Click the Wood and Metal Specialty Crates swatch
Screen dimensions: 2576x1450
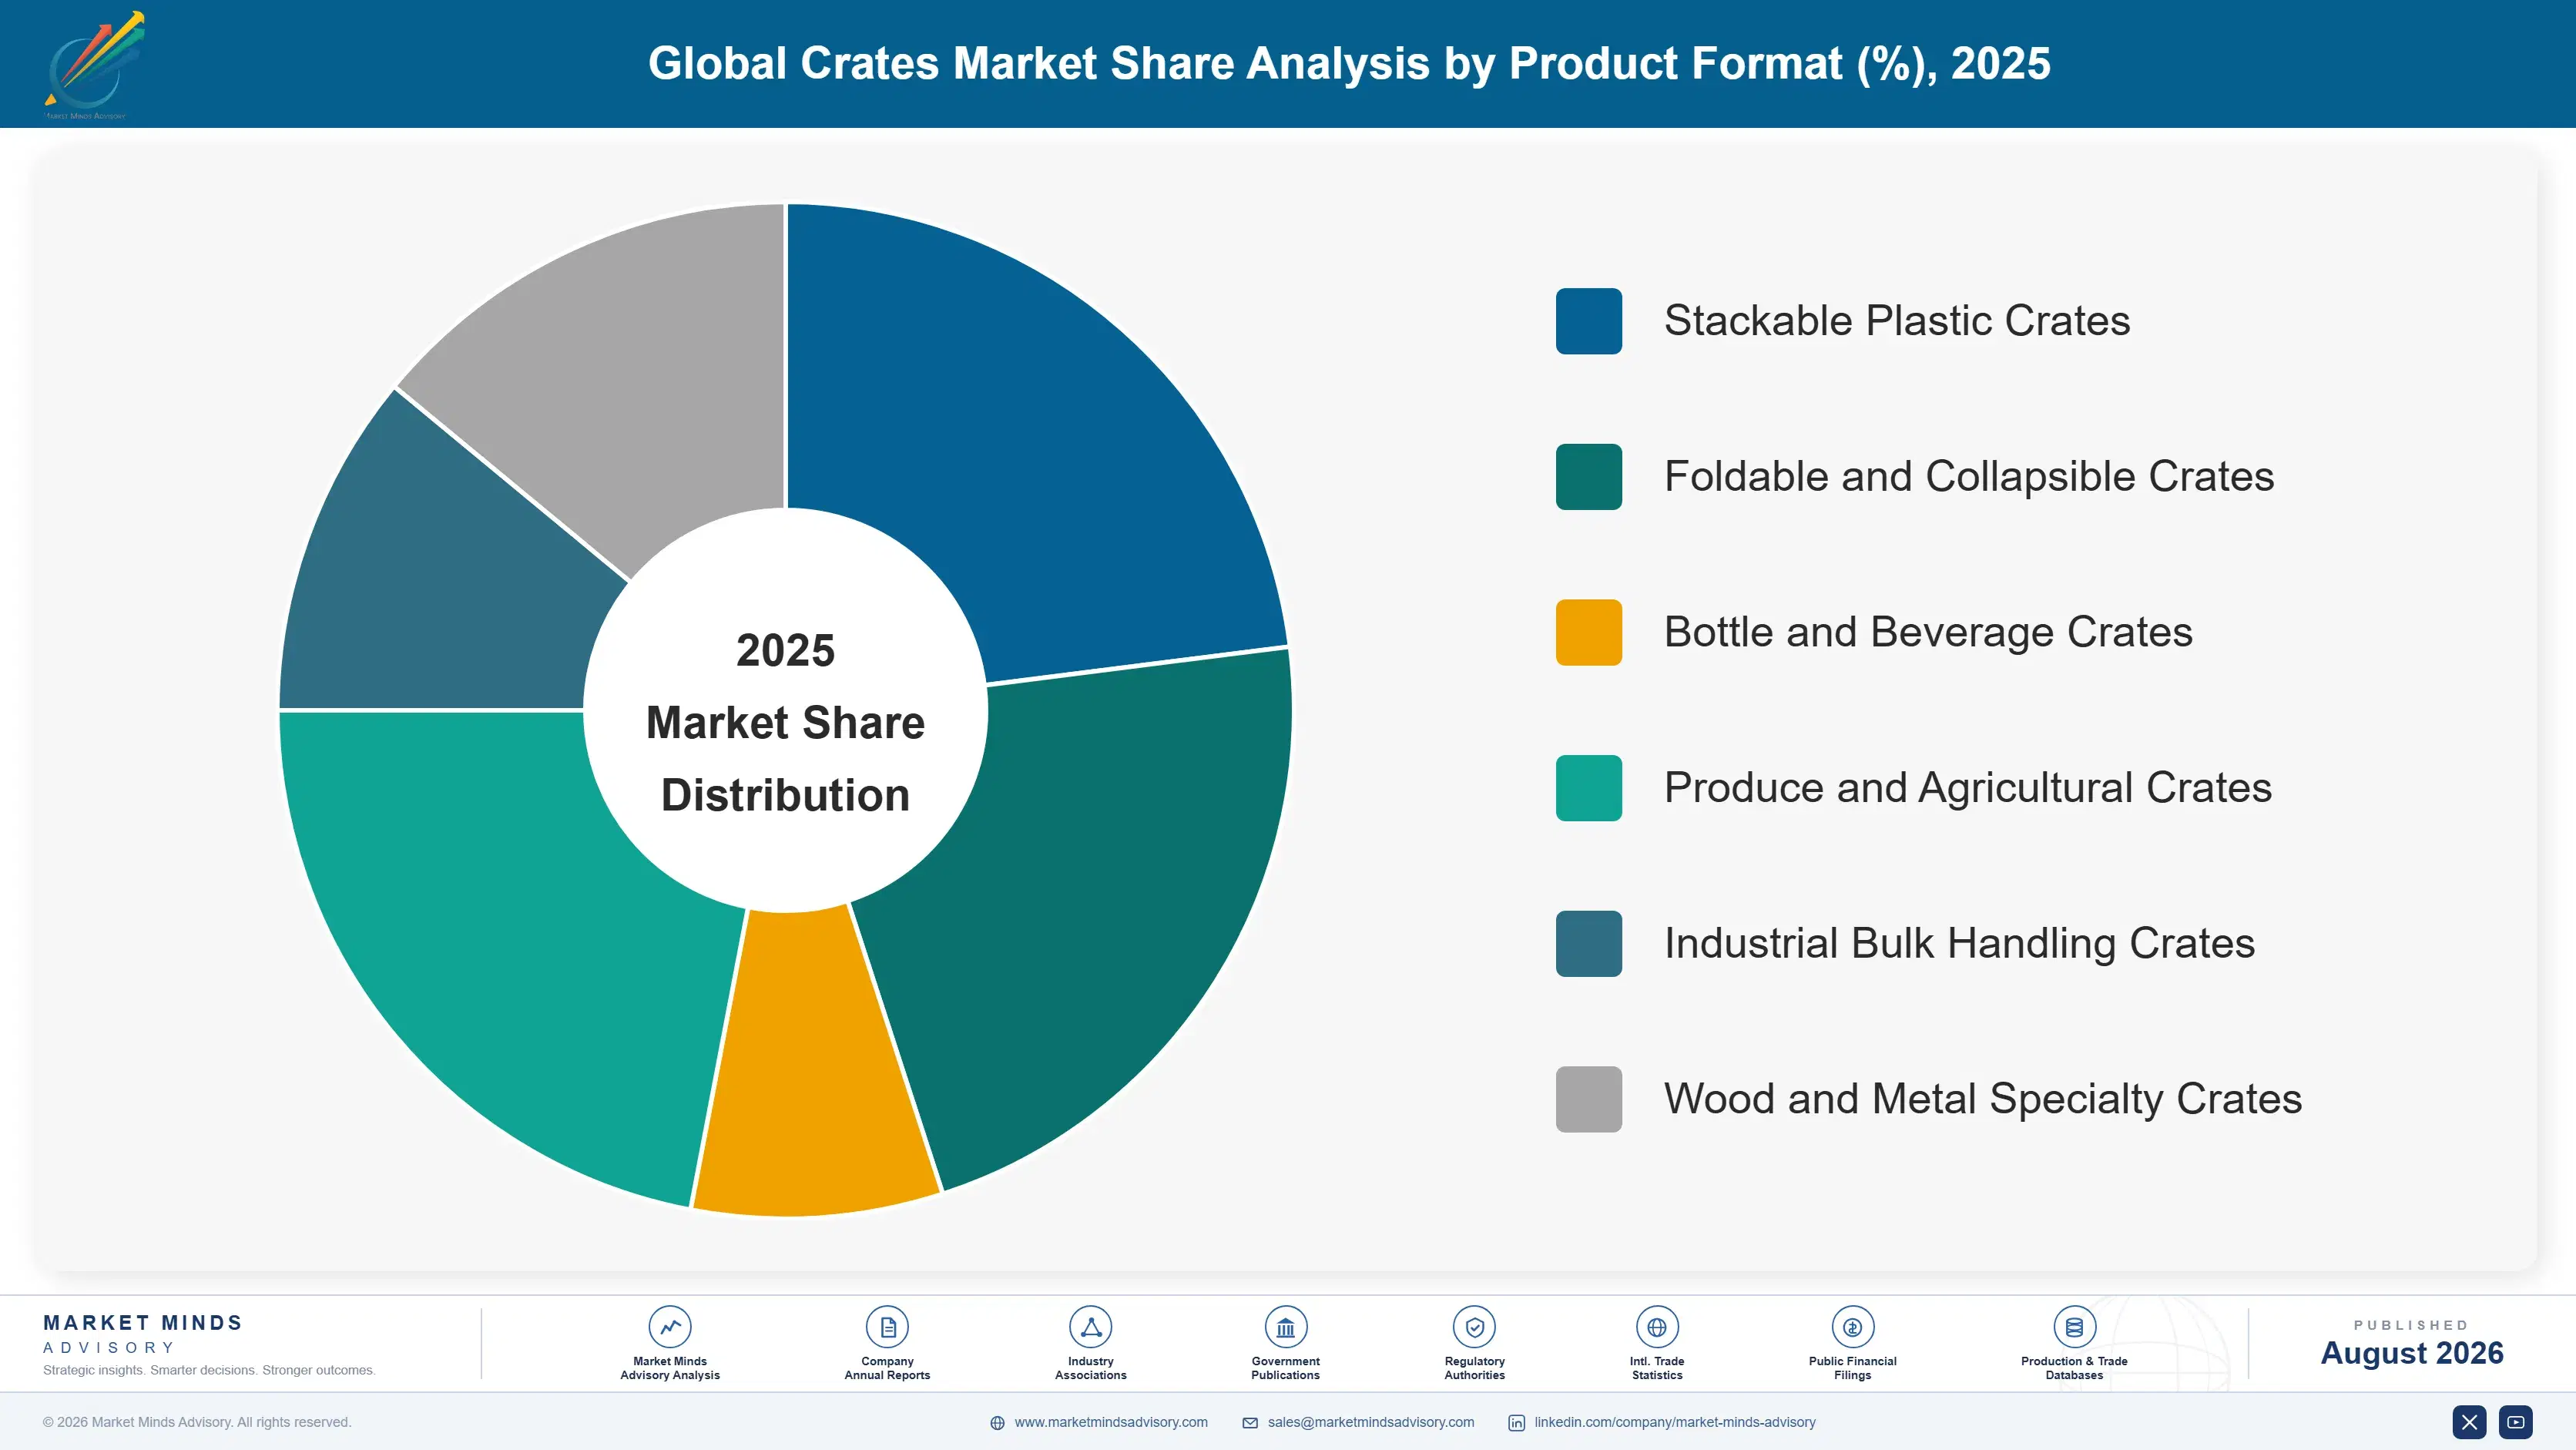pos(1588,1099)
